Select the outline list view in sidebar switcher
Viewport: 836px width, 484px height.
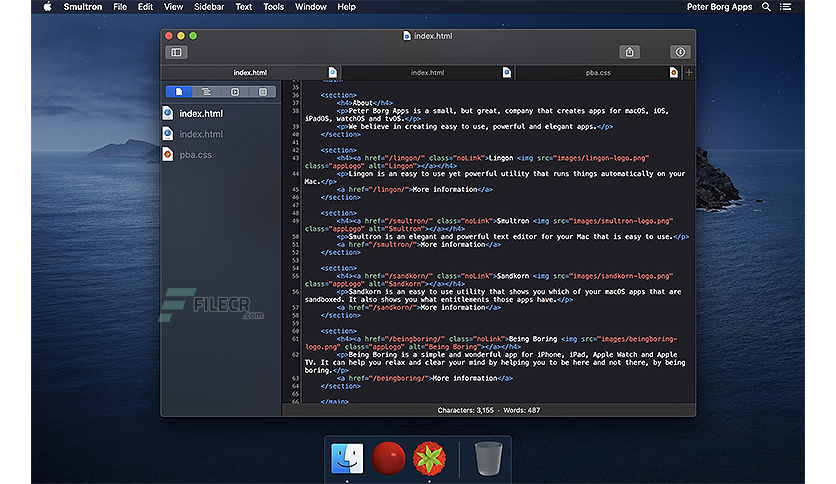pyautogui.click(x=206, y=92)
